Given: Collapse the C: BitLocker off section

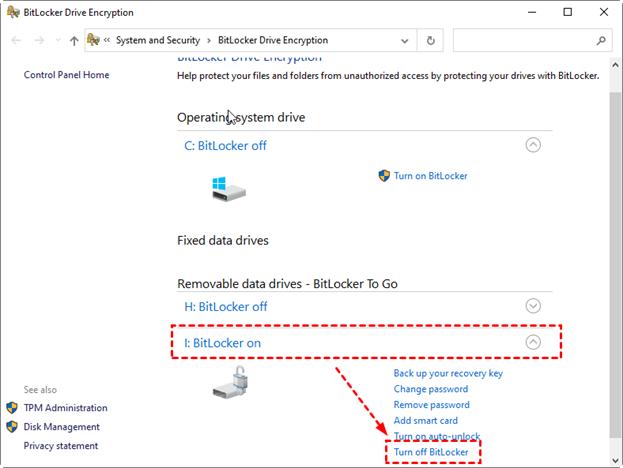Looking at the screenshot, I should tap(533, 145).
